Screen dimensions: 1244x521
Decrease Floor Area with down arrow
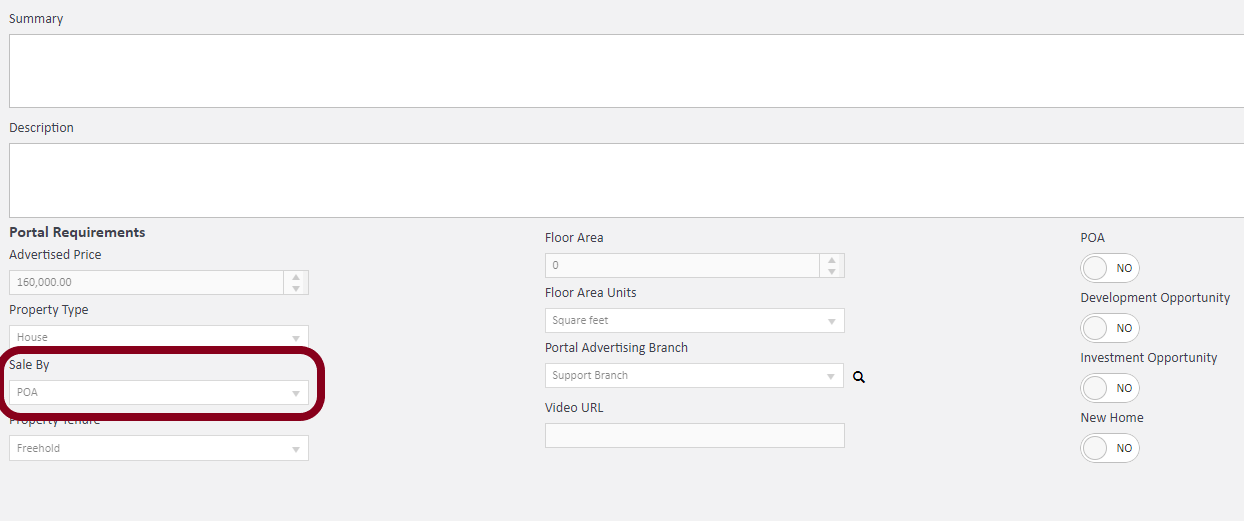coord(831,271)
